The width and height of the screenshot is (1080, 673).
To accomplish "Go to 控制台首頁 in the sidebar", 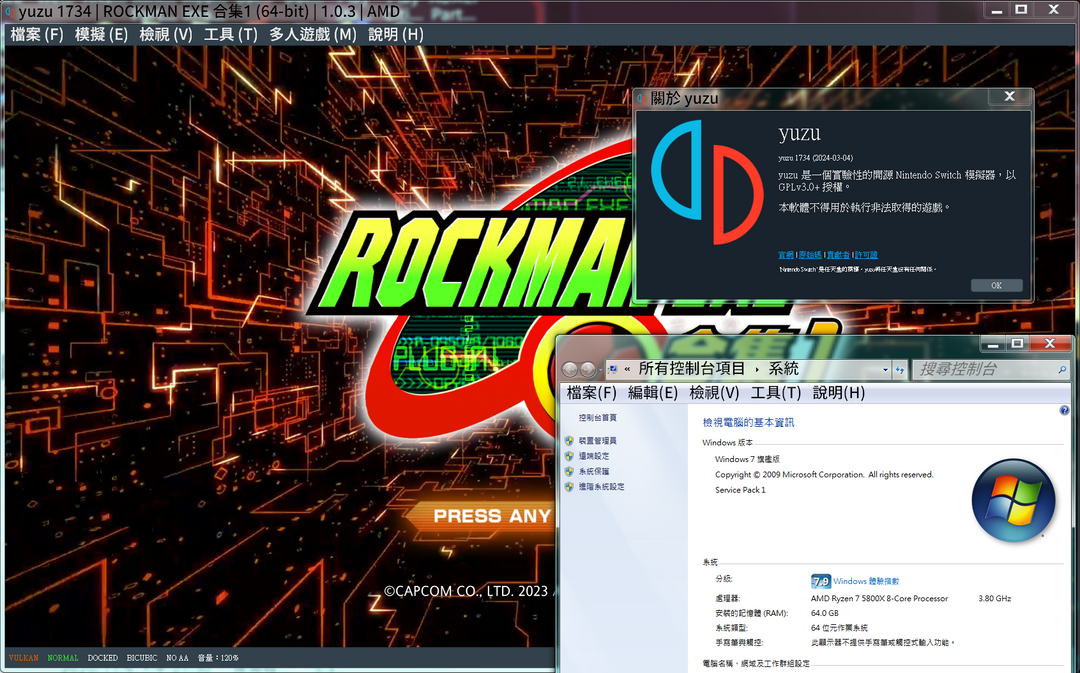I will click(598, 418).
